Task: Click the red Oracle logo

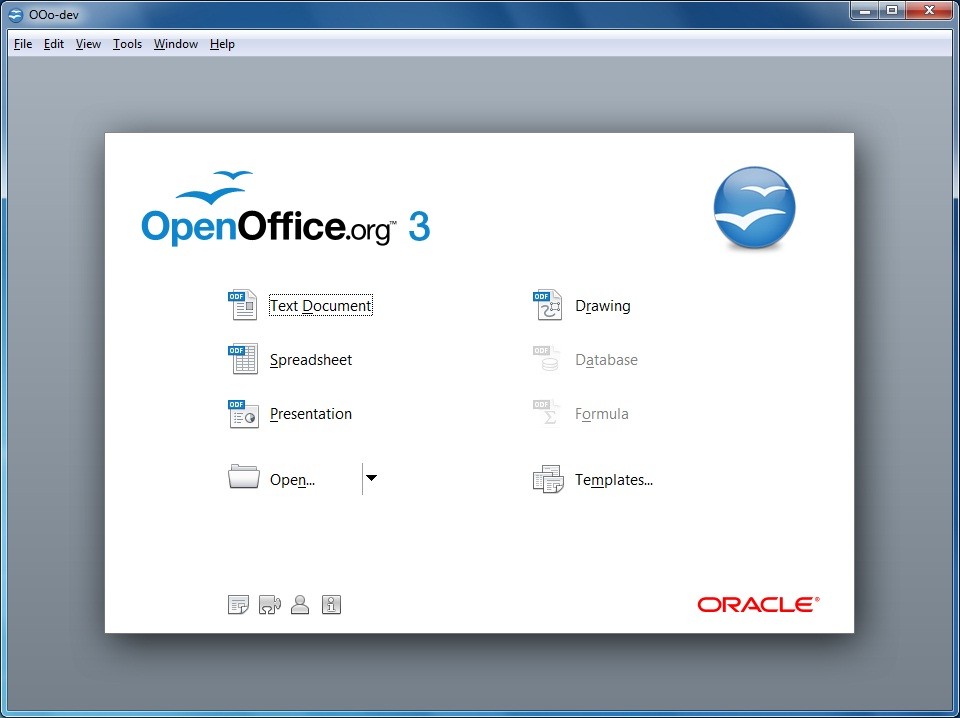Action: 758,604
